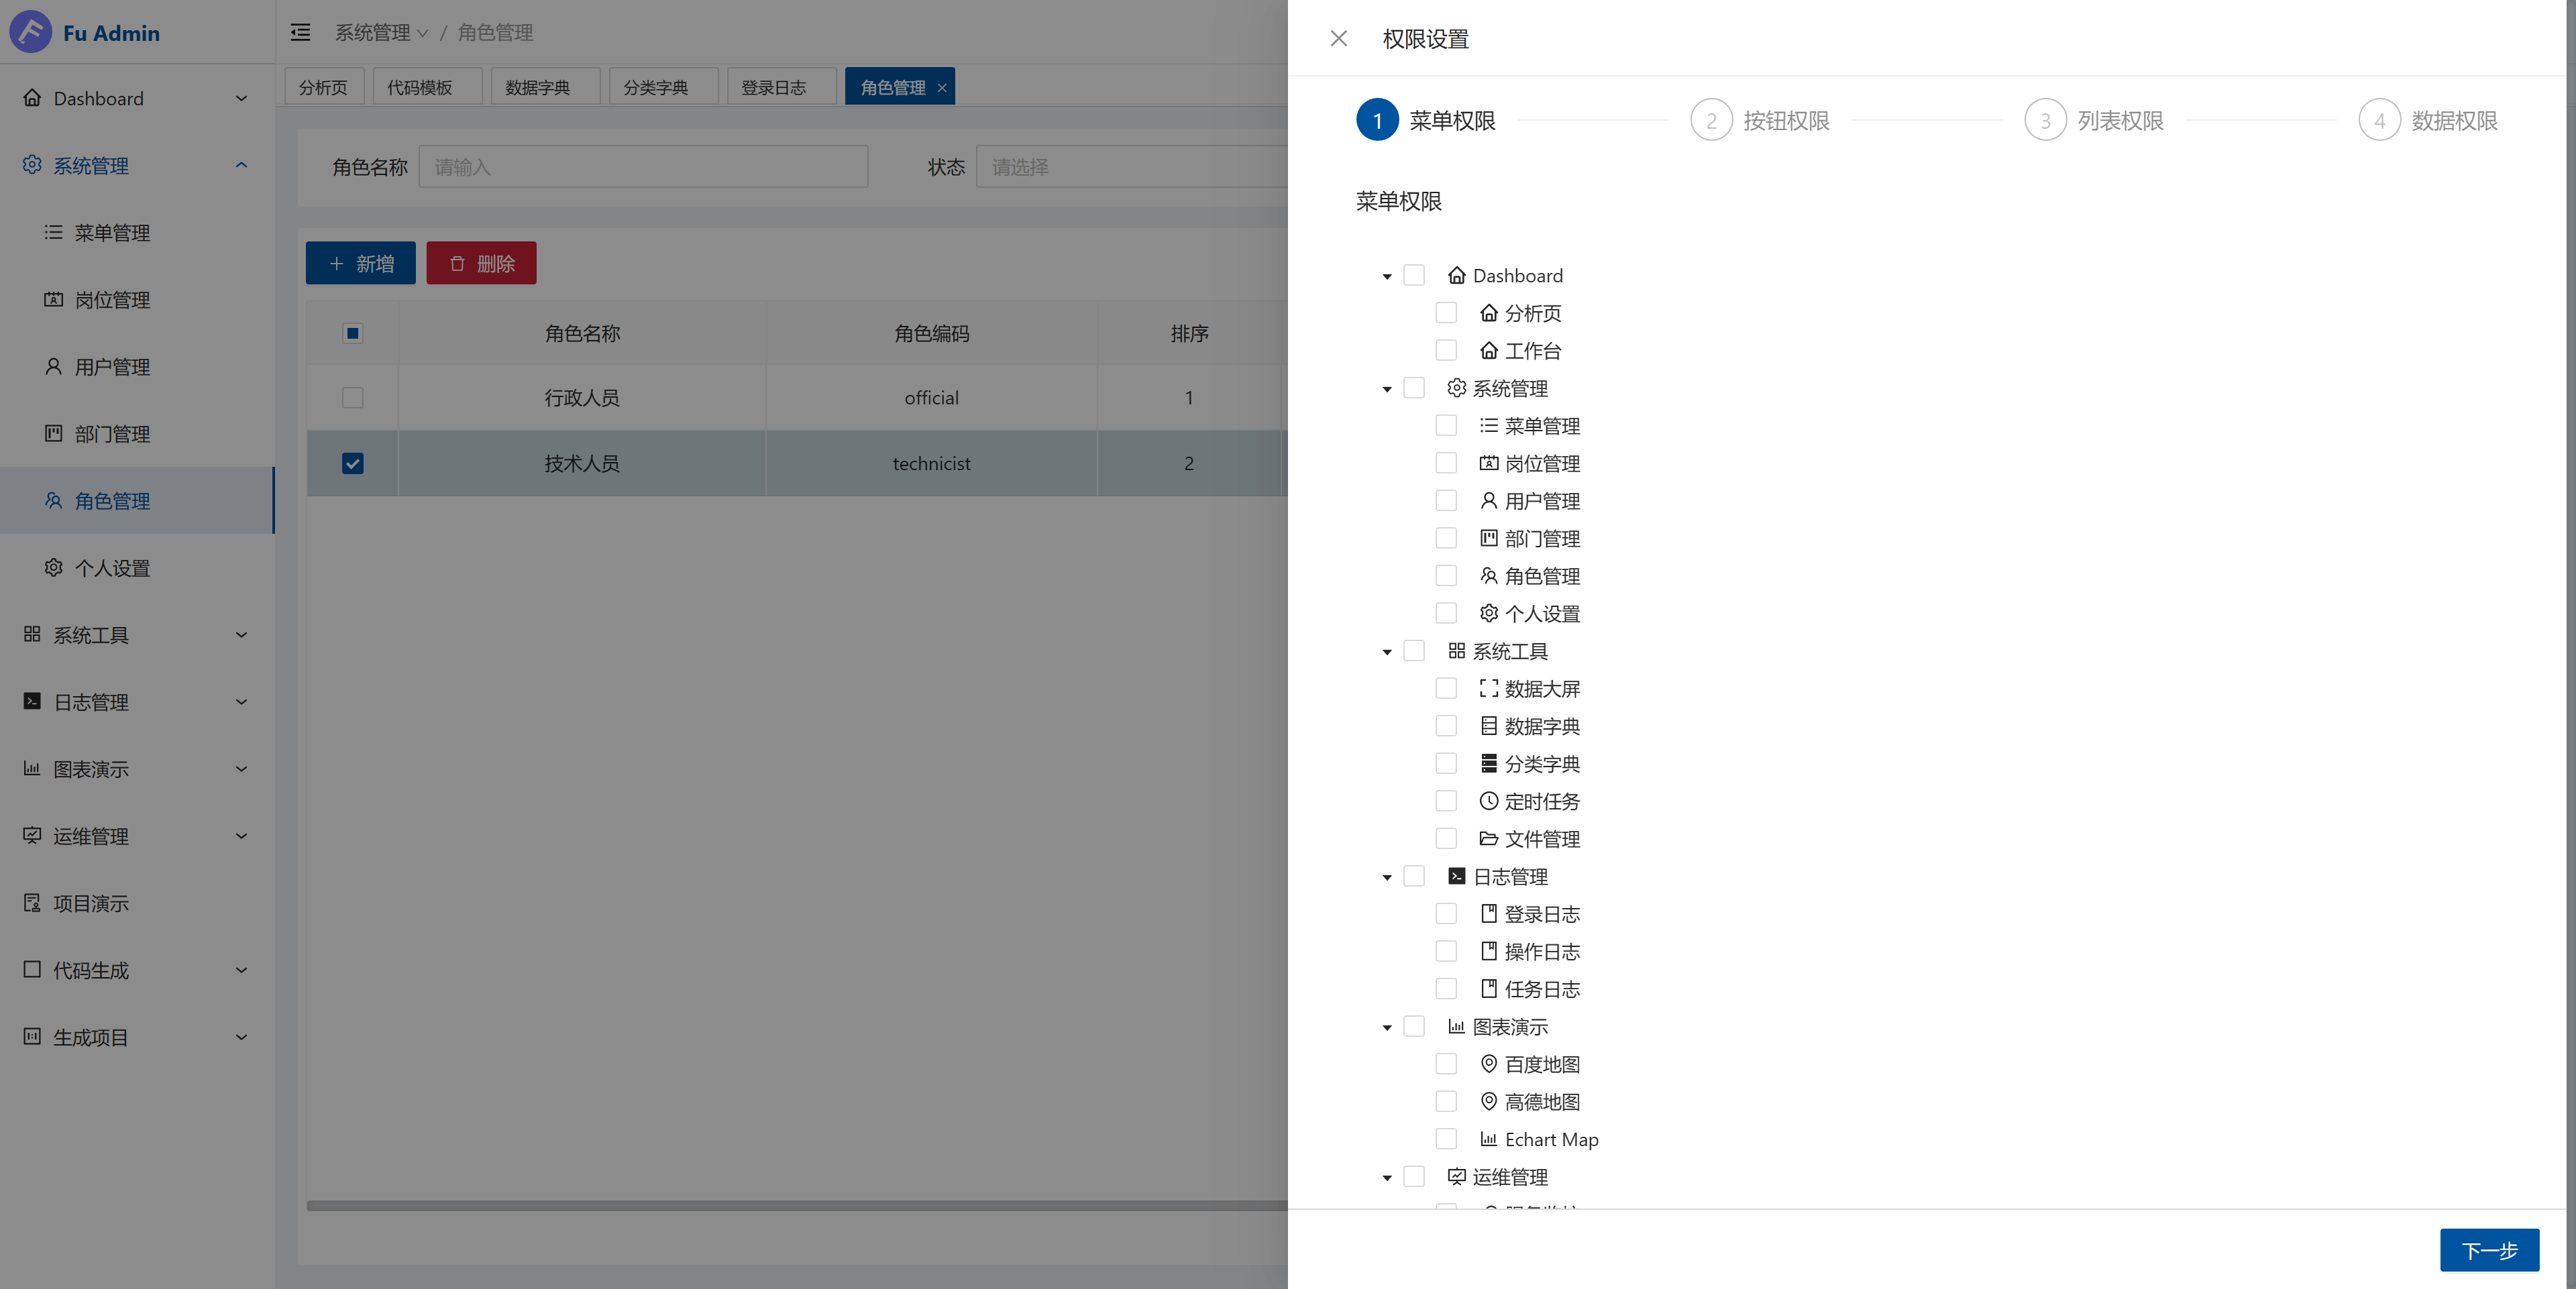Viewport: 2576px width, 1289px height.
Task: Click the Fu Admin logo icon
Action: 31,32
